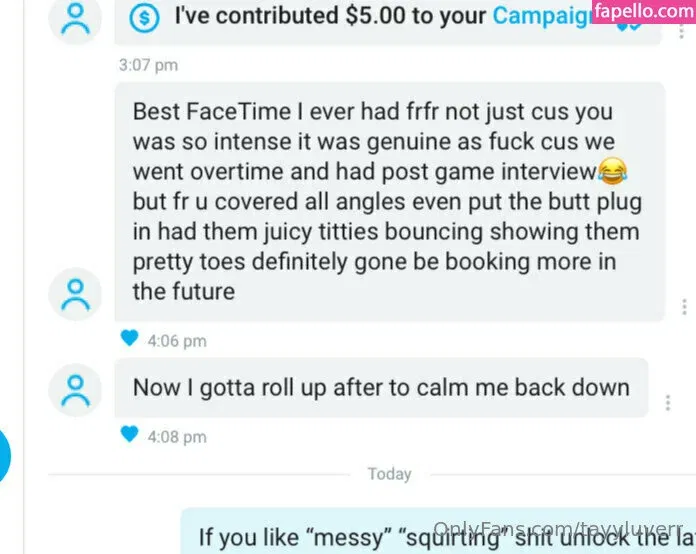Click the sender avatar beside the $5.00 contribution
Image resolution: width=696 pixels, height=554 pixels.
[75, 19]
